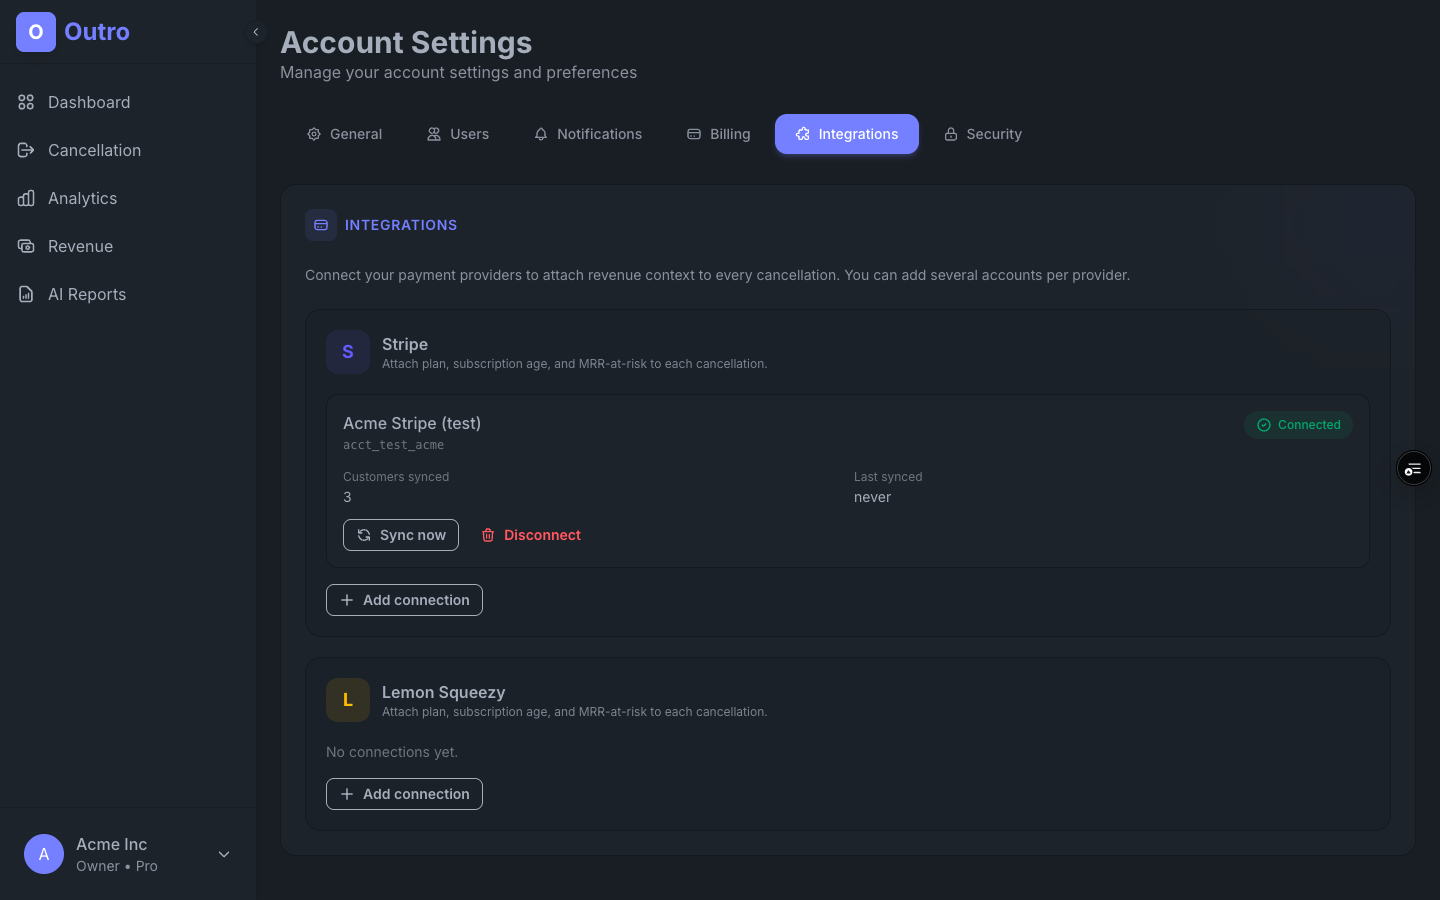Image resolution: width=1440 pixels, height=900 pixels.
Task: Open the Revenue section
Action: (128, 246)
